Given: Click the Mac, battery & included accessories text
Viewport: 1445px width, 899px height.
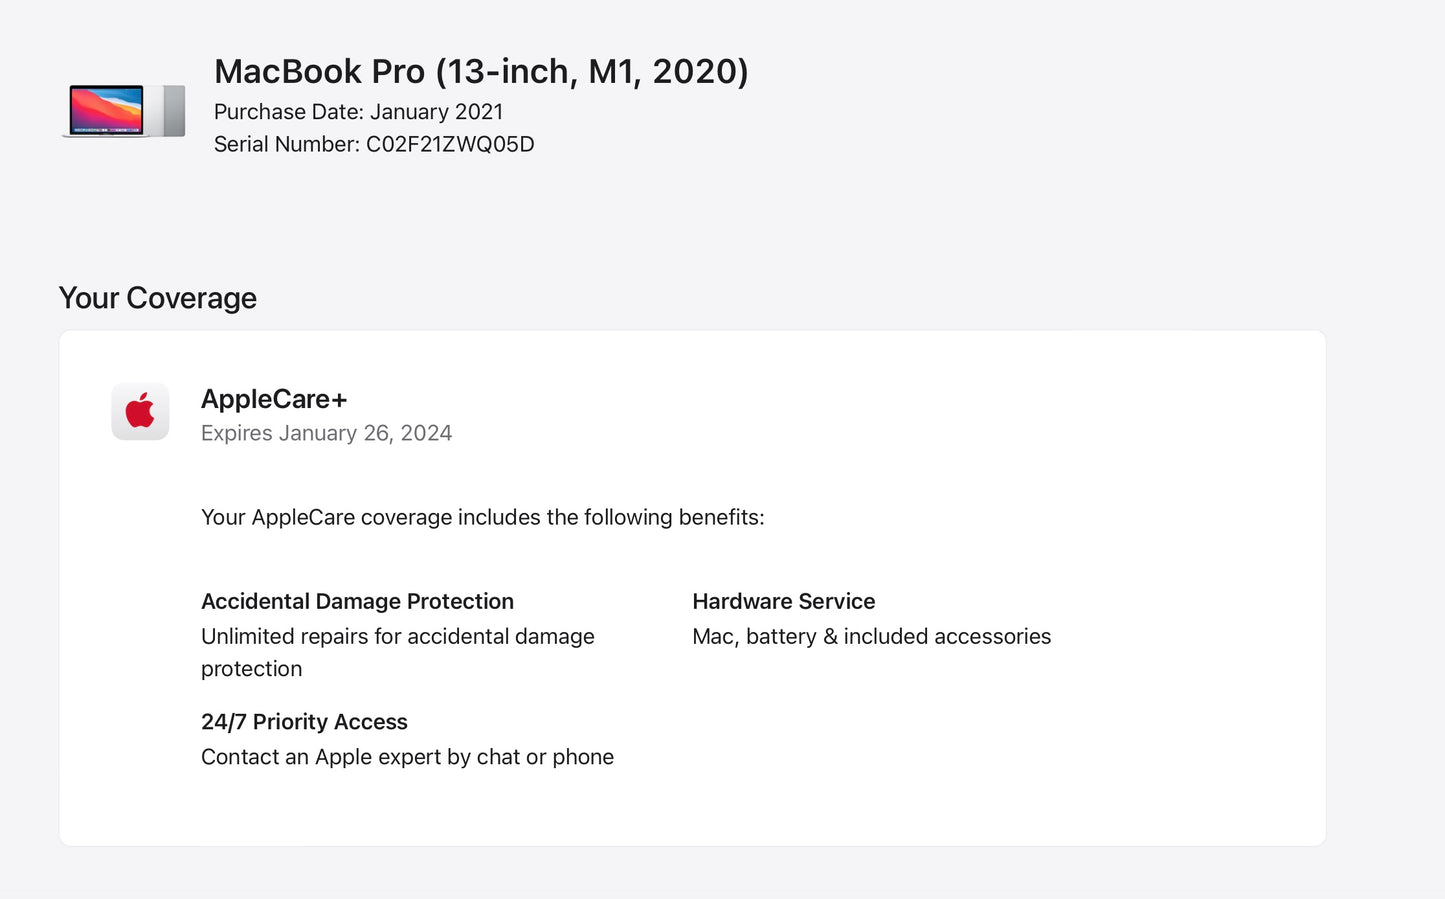Looking at the screenshot, I should pyautogui.click(x=871, y=636).
